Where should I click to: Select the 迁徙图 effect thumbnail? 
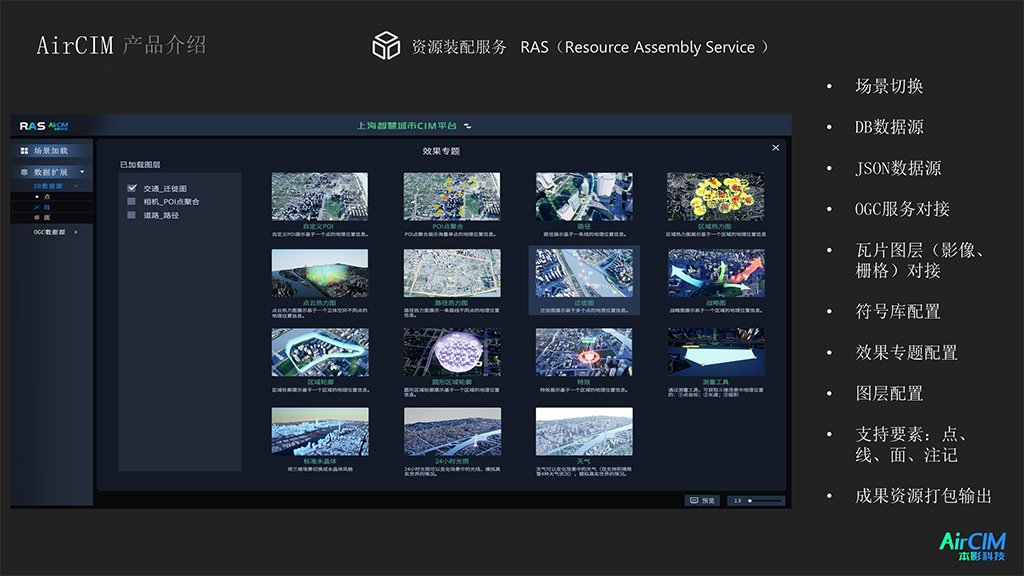(x=584, y=273)
